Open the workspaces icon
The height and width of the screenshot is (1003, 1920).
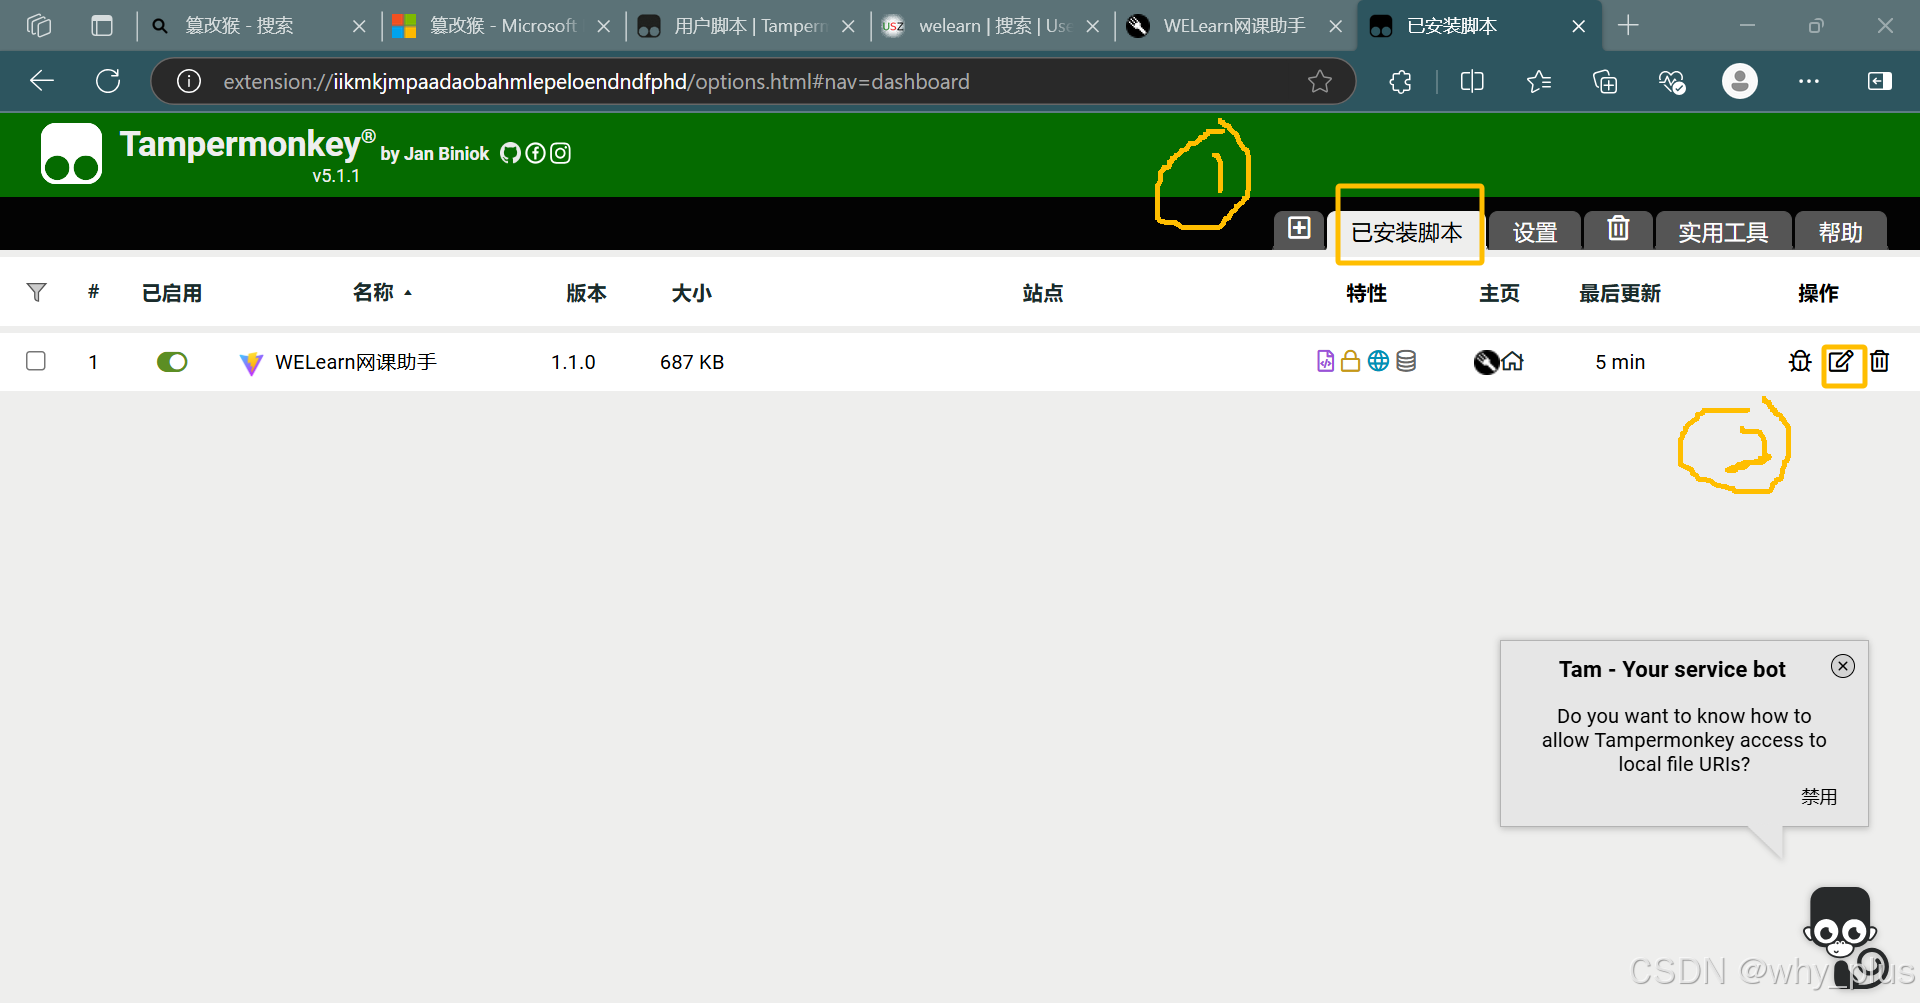coord(39,26)
